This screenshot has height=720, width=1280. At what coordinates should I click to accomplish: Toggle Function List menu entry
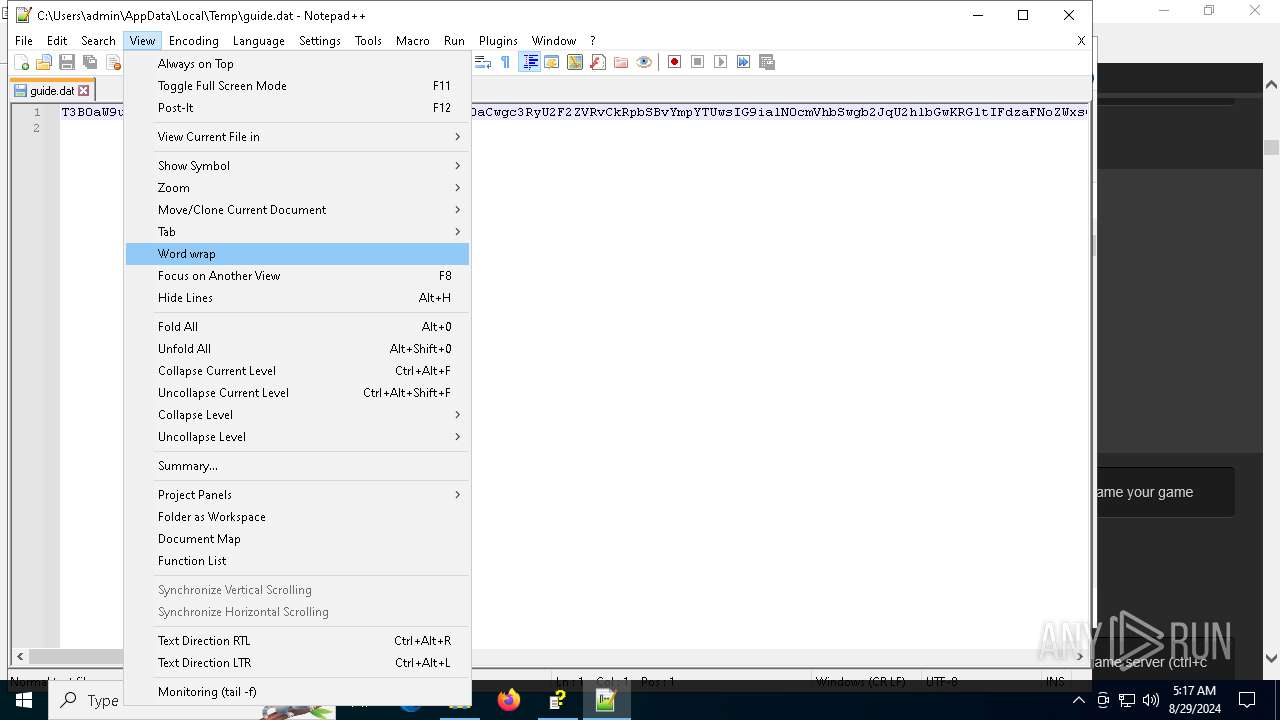(297, 561)
